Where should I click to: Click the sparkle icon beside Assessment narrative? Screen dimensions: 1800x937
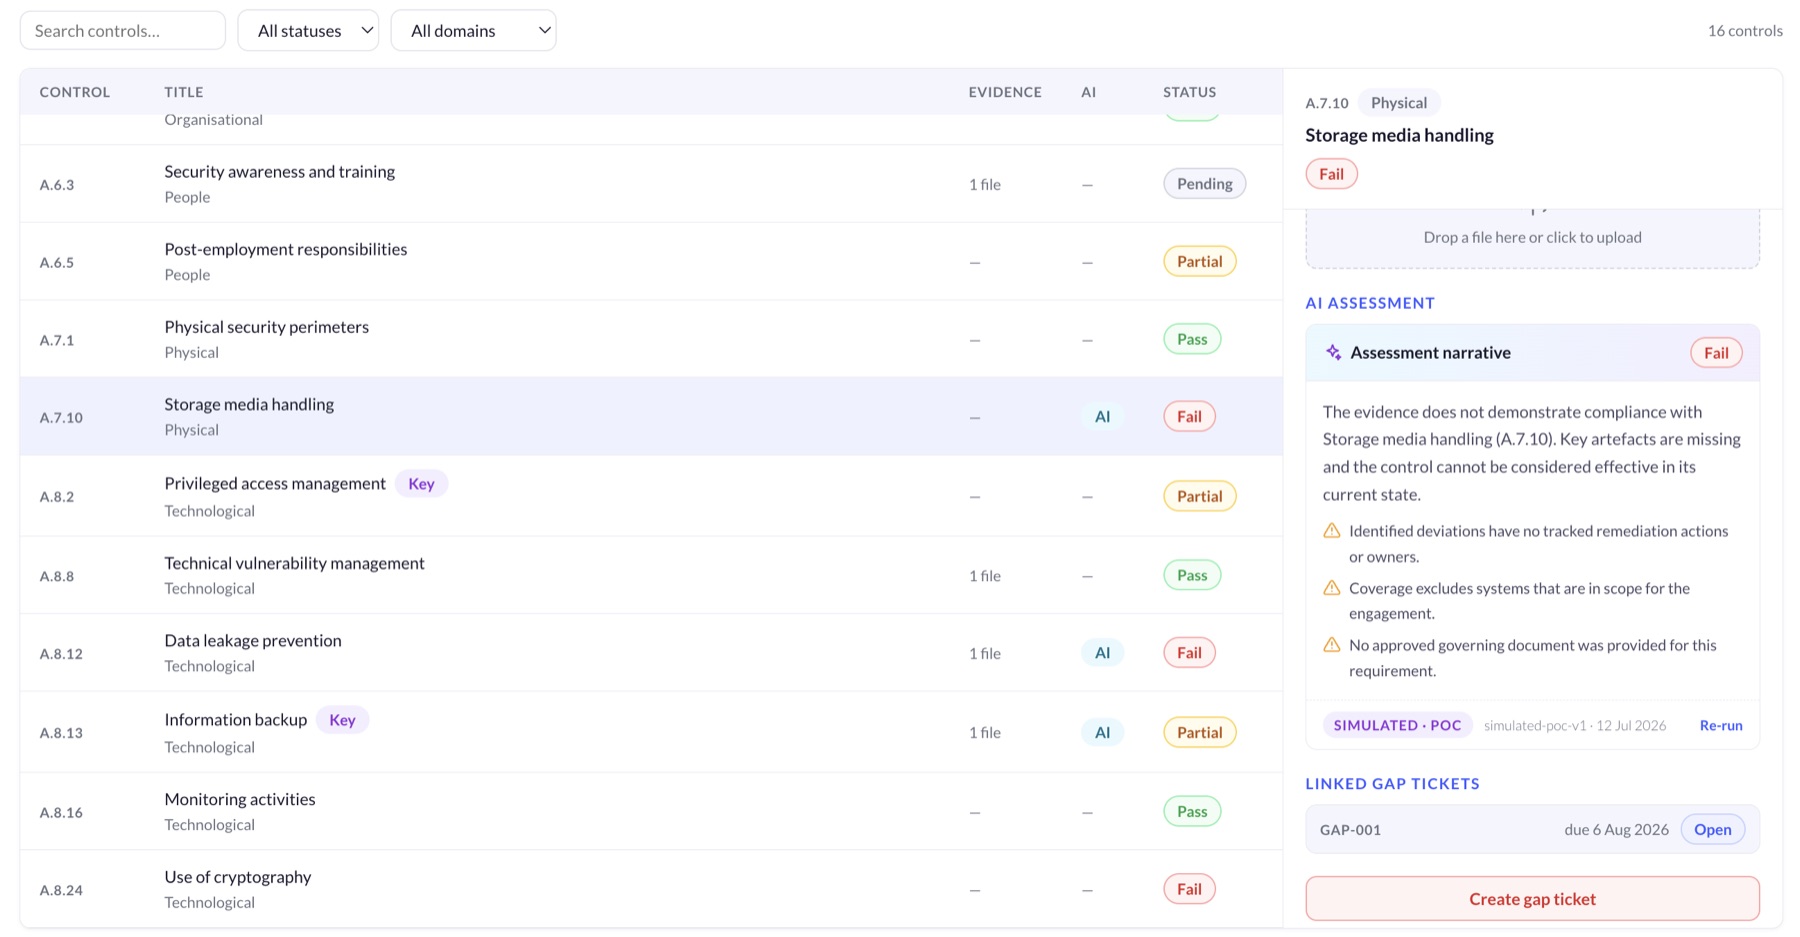pos(1333,352)
